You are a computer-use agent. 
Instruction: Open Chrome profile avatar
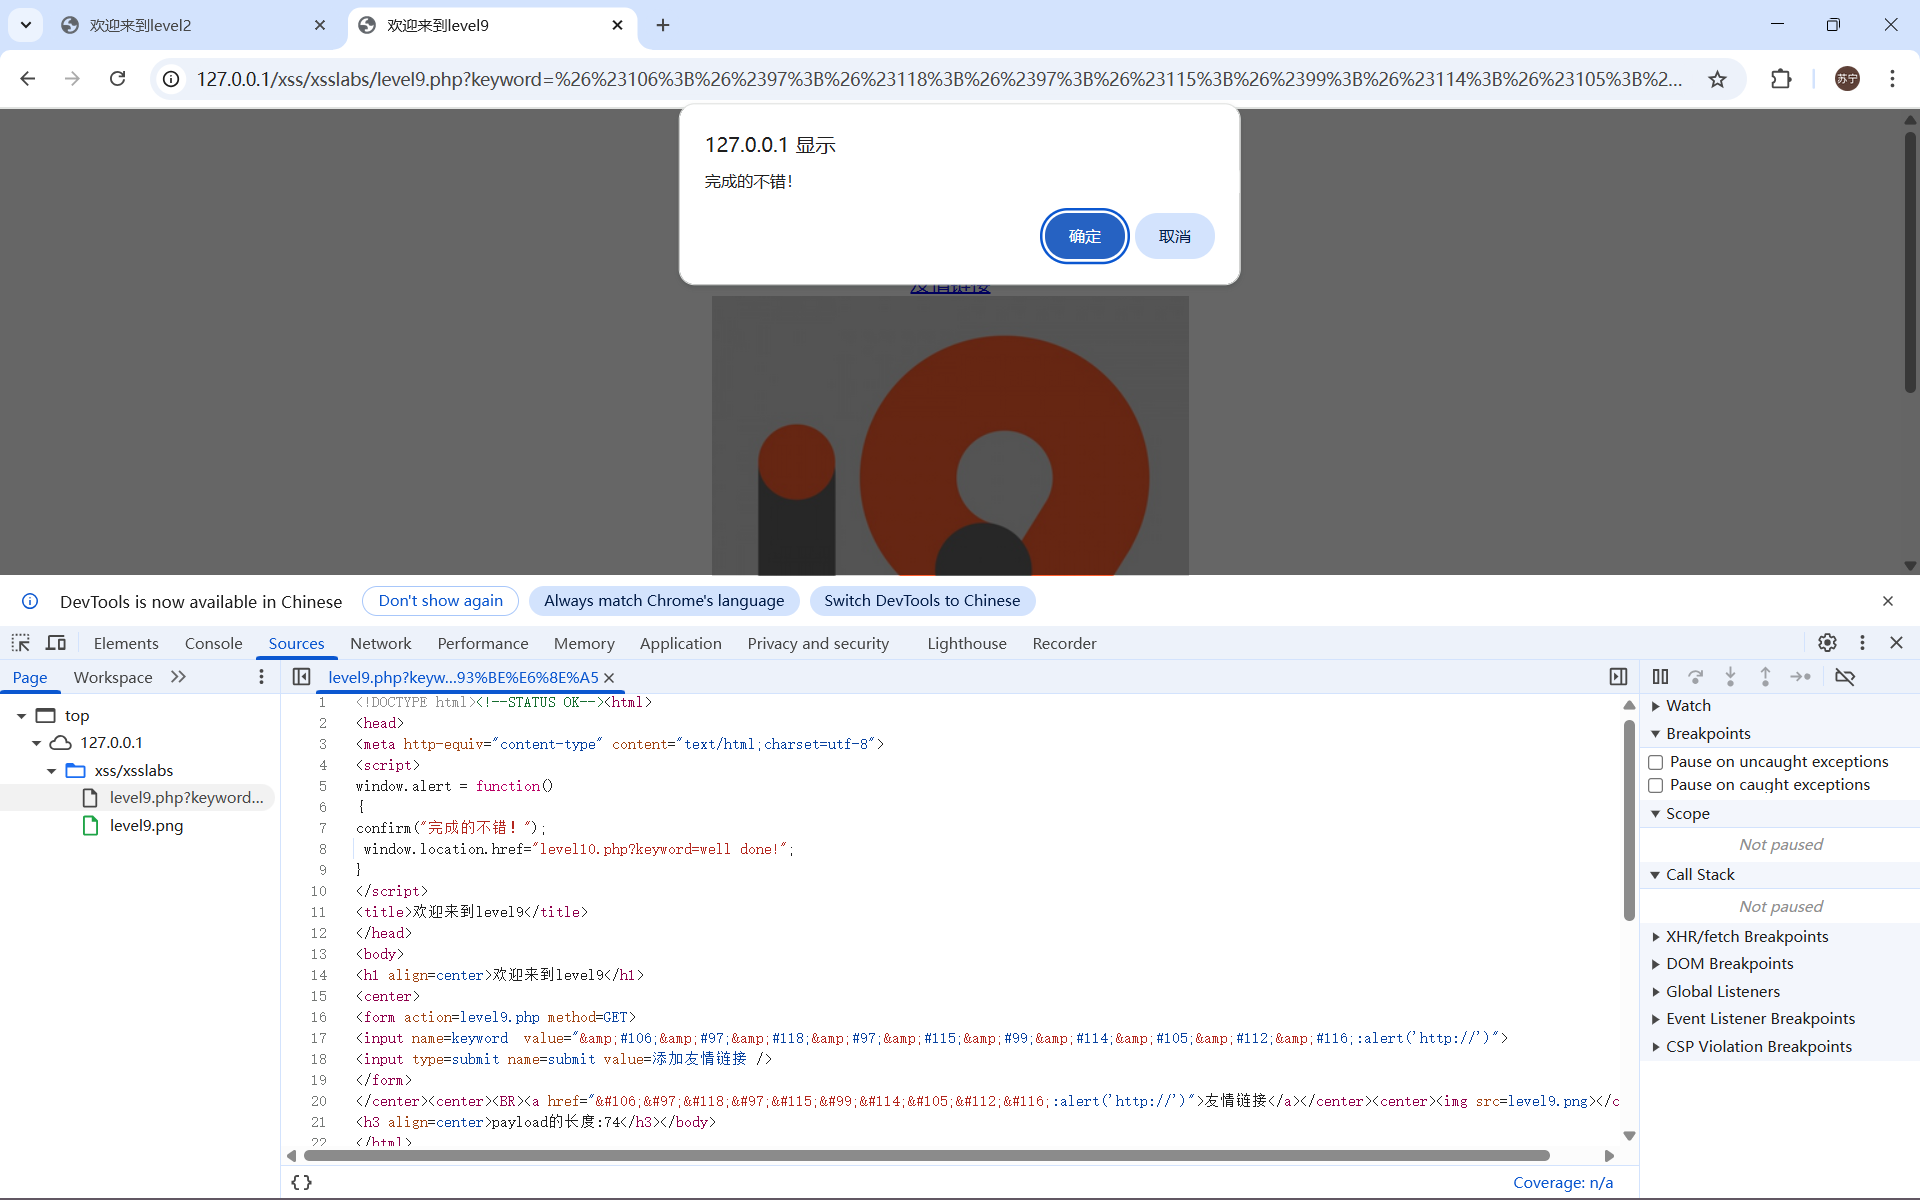click(x=1847, y=79)
